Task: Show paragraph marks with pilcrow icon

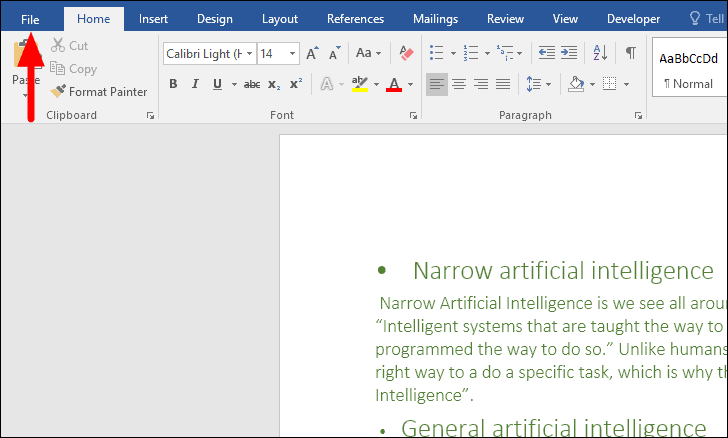Action: pos(630,53)
